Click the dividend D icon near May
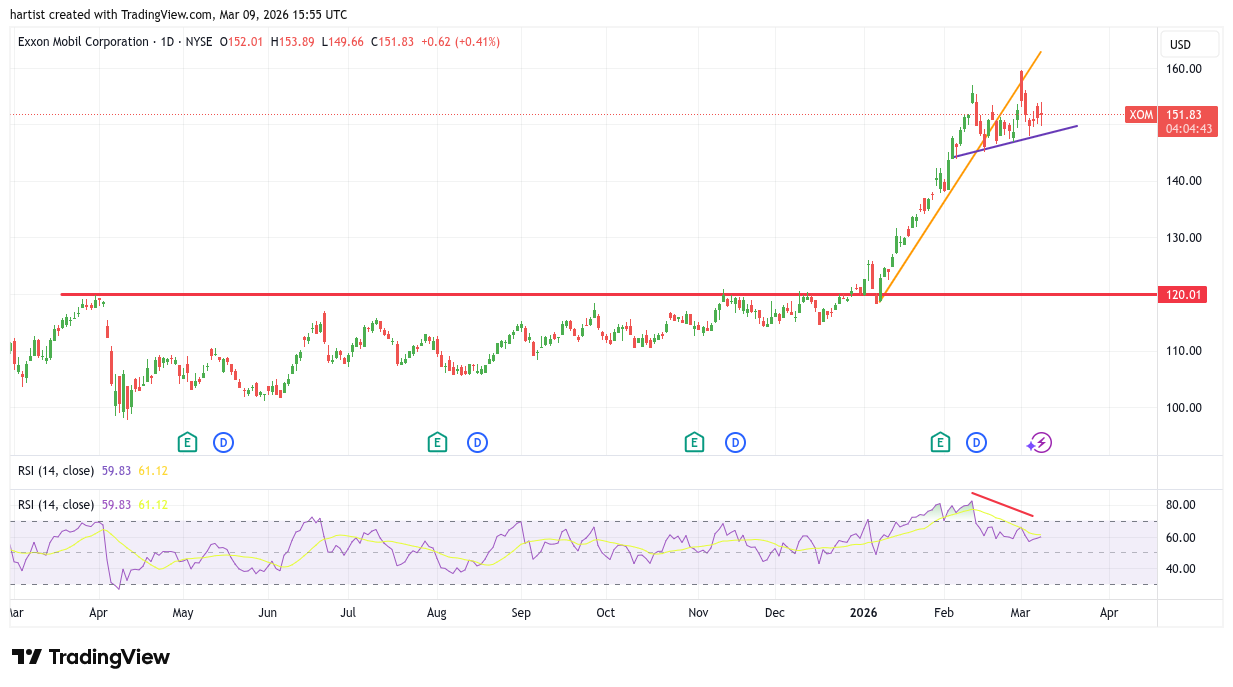Image resolution: width=1233 pixels, height=687 pixels. coord(223,442)
